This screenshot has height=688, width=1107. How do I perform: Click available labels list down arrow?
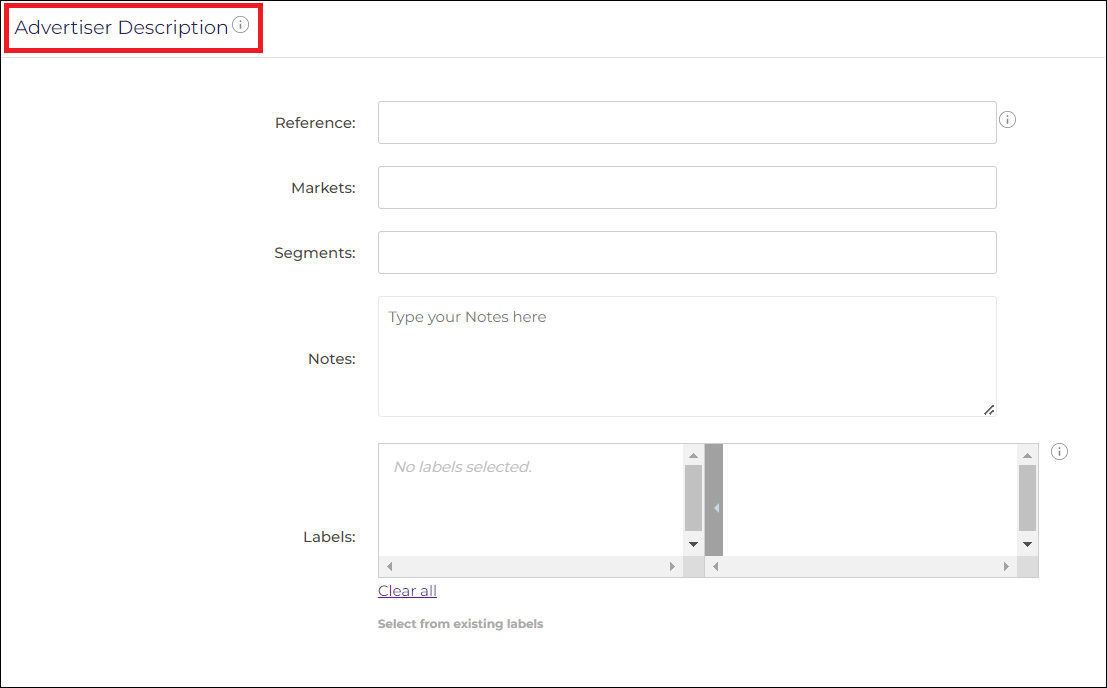[x=1027, y=544]
